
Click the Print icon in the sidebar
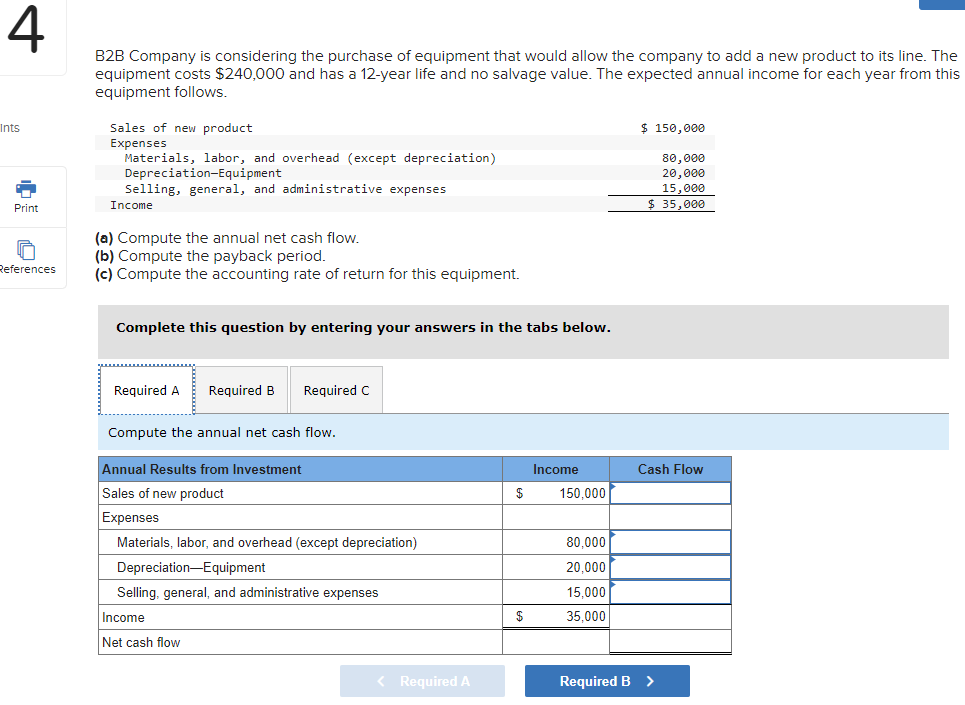[x=26, y=188]
